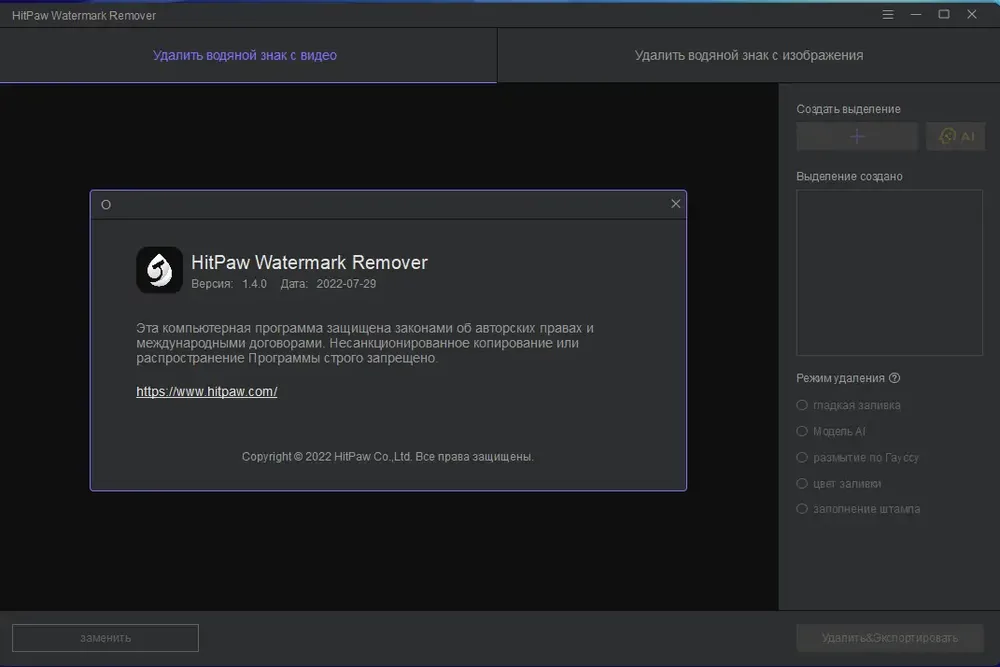Screen dimensions: 1000x667
Task: Close the HitPaw Watermark Remover window
Action: 972,15
